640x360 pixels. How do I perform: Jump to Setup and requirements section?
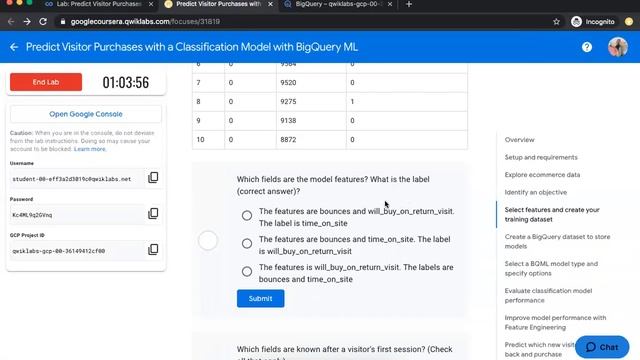tap(541, 157)
